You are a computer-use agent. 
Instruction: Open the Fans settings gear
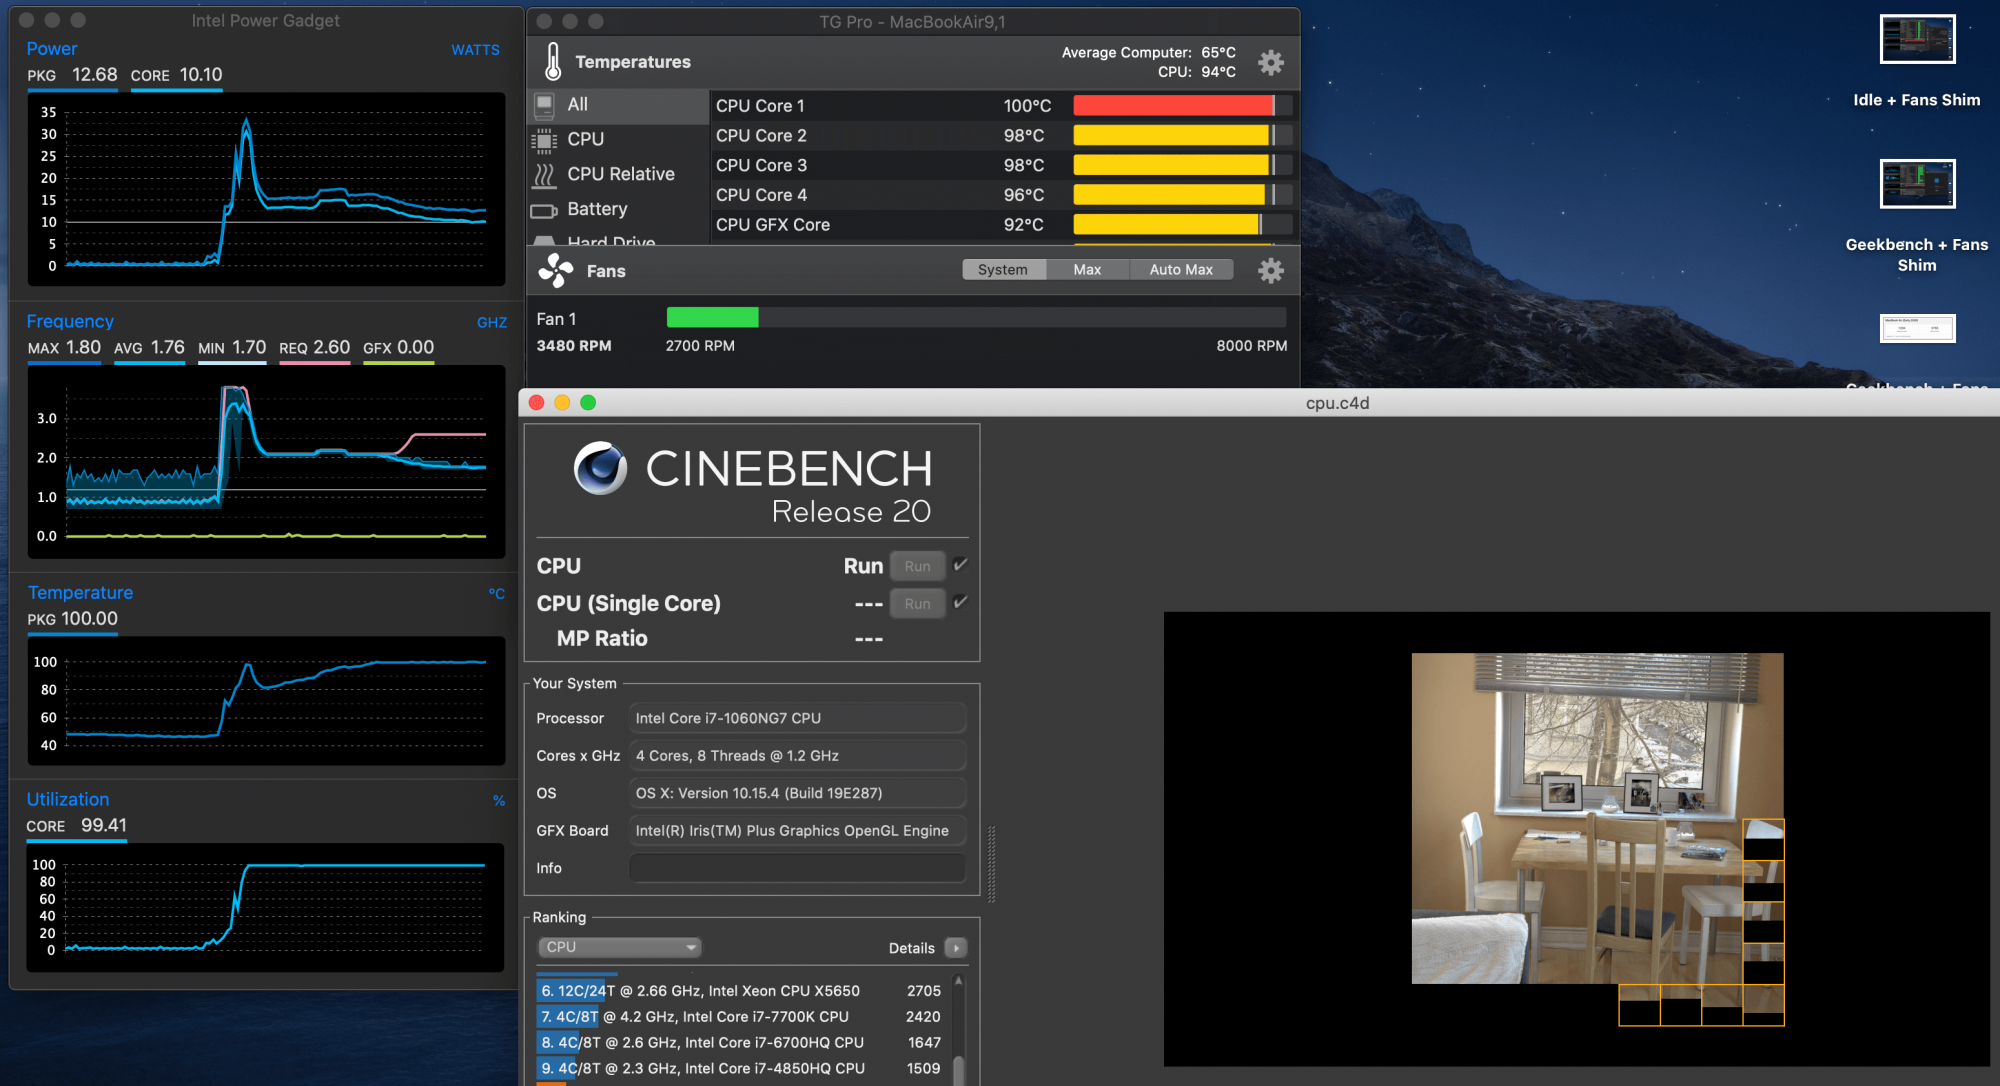1271,270
